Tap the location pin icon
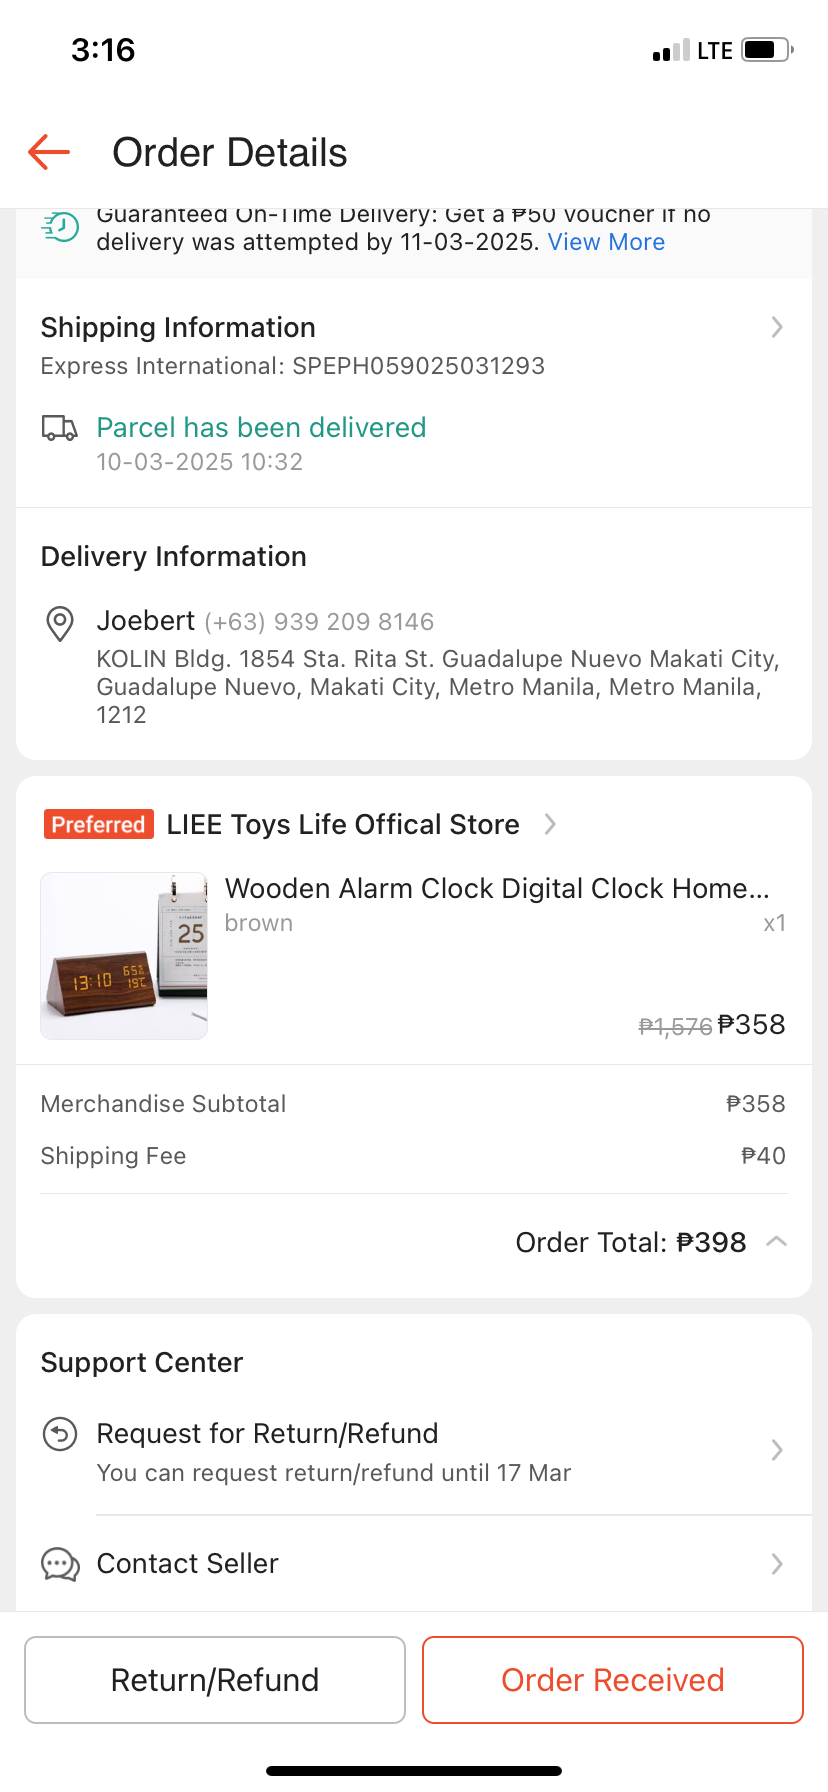 [60, 623]
